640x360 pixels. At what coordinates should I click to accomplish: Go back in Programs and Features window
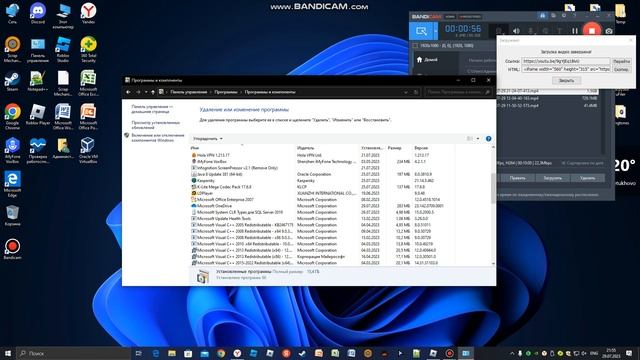click(x=128, y=92)
